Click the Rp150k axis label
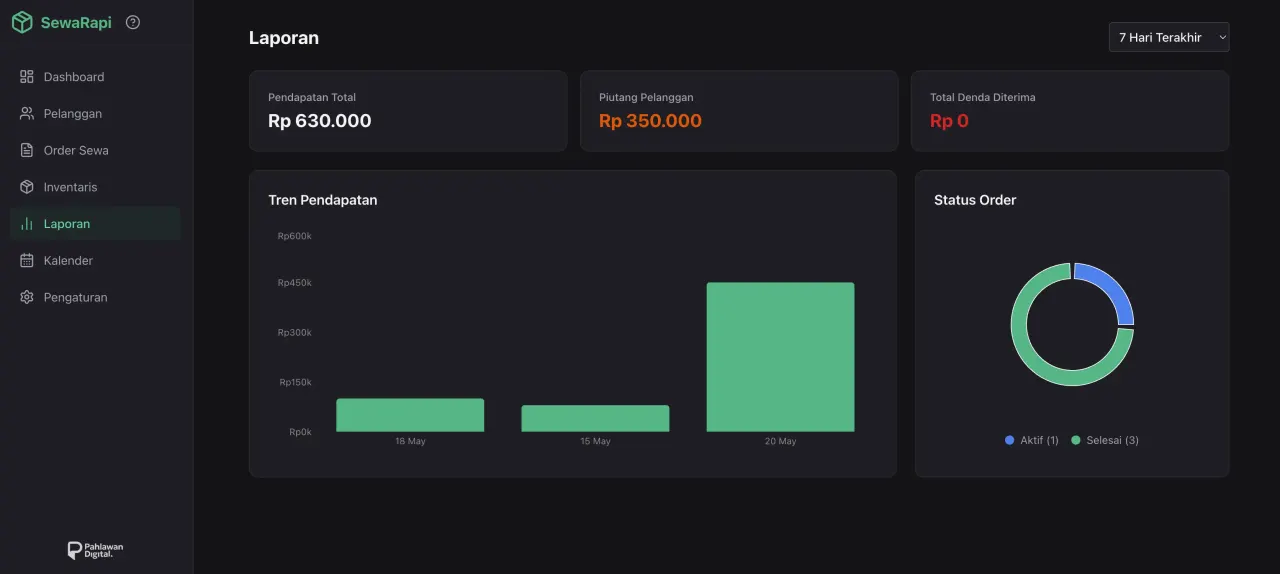Screen dimensions: 1280x574 point(295,382)
